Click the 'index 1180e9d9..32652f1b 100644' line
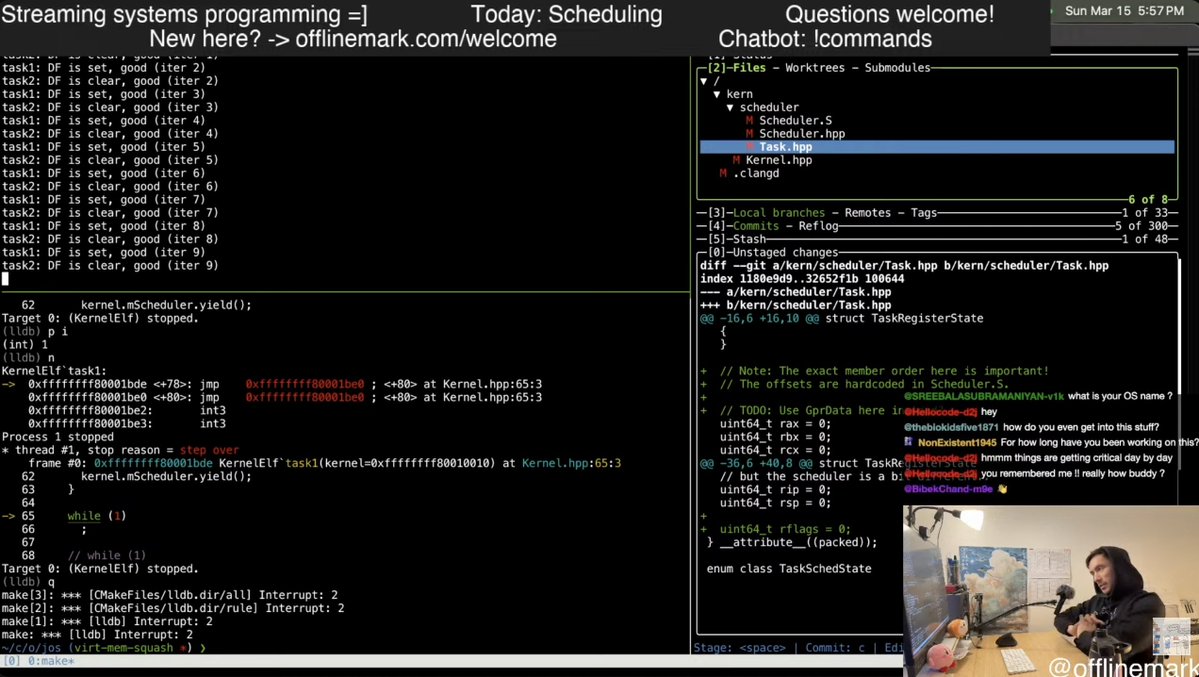The image size is (1199, 677). point(801,278)
